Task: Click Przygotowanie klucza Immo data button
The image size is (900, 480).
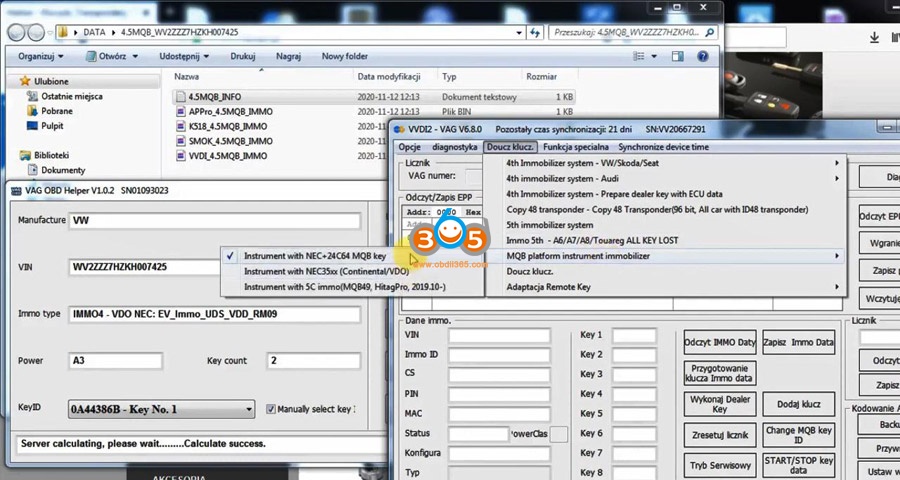Action: coord(720,373)
